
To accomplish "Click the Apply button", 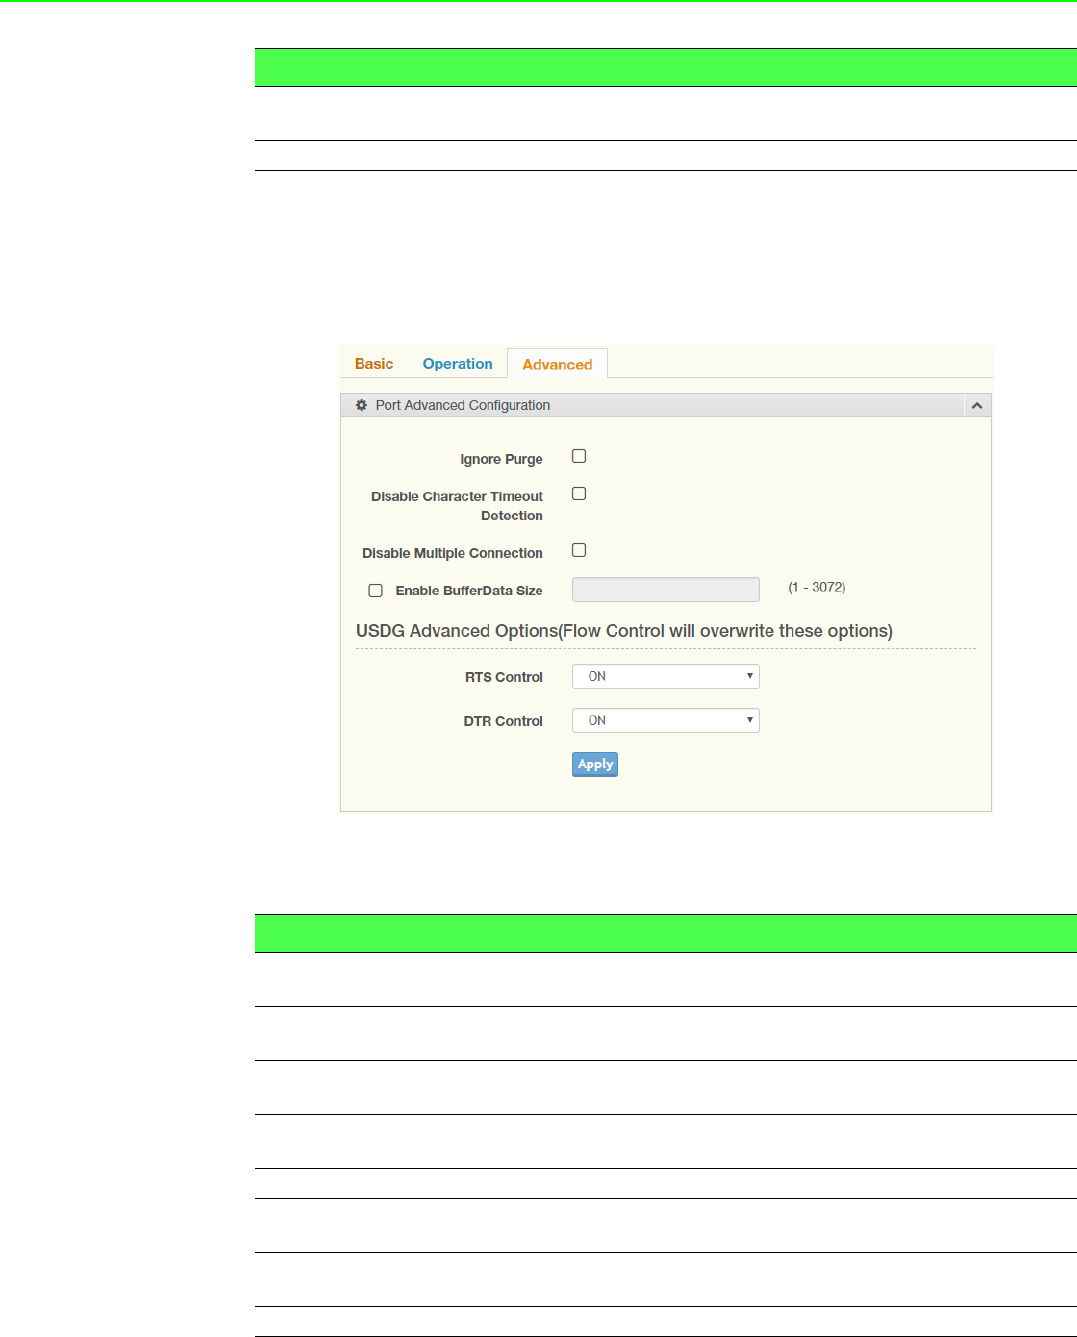I will click(x=595, y=764).
